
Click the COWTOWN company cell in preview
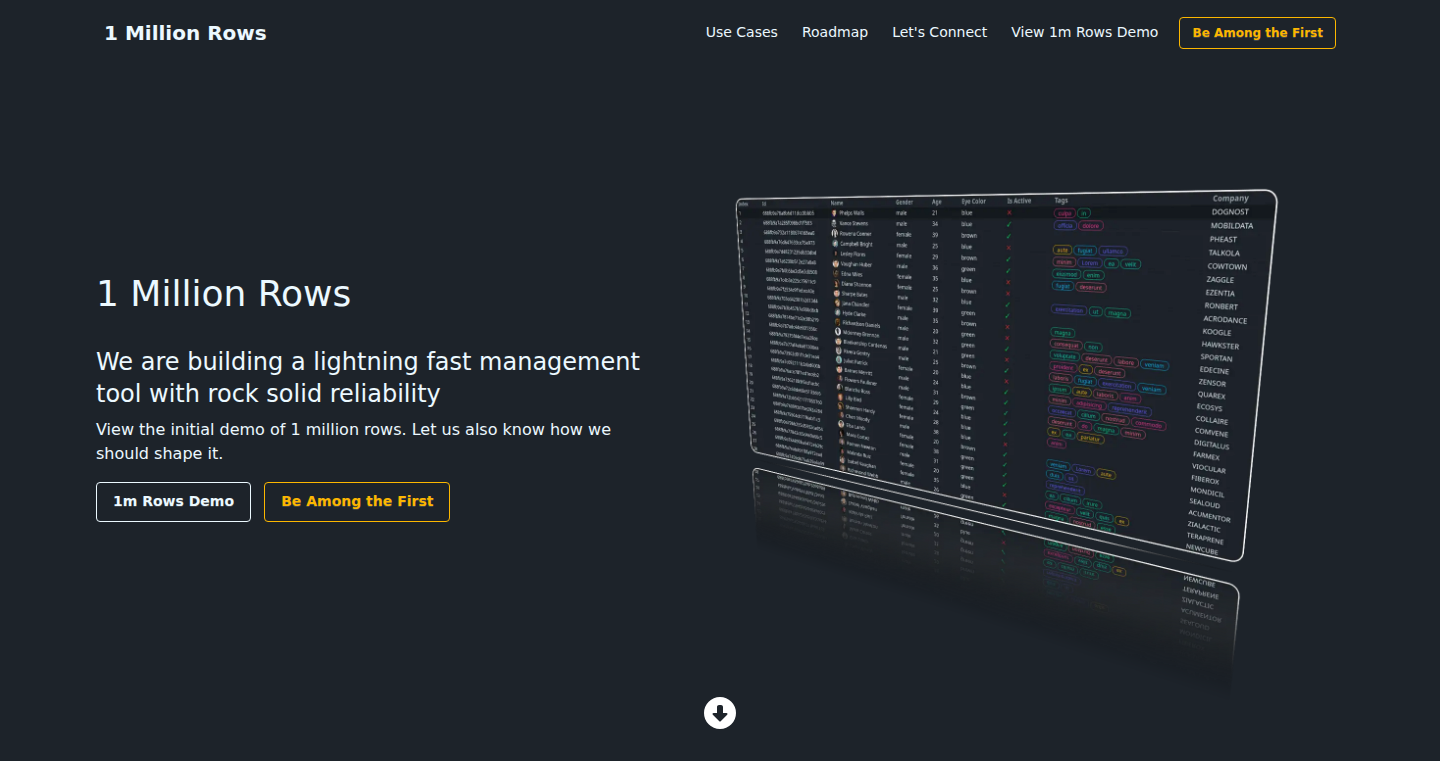point(1227,267)
